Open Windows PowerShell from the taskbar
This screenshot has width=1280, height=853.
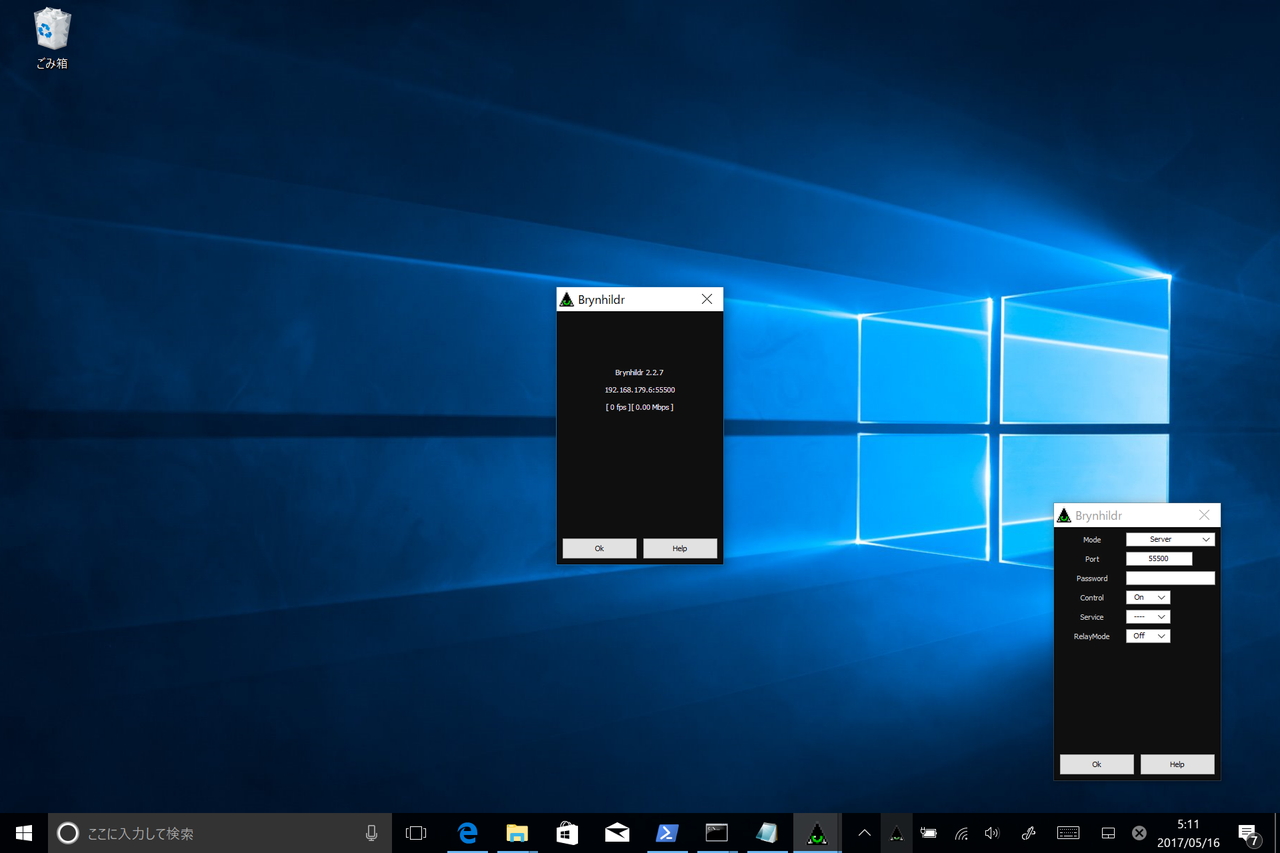[667, 833]
